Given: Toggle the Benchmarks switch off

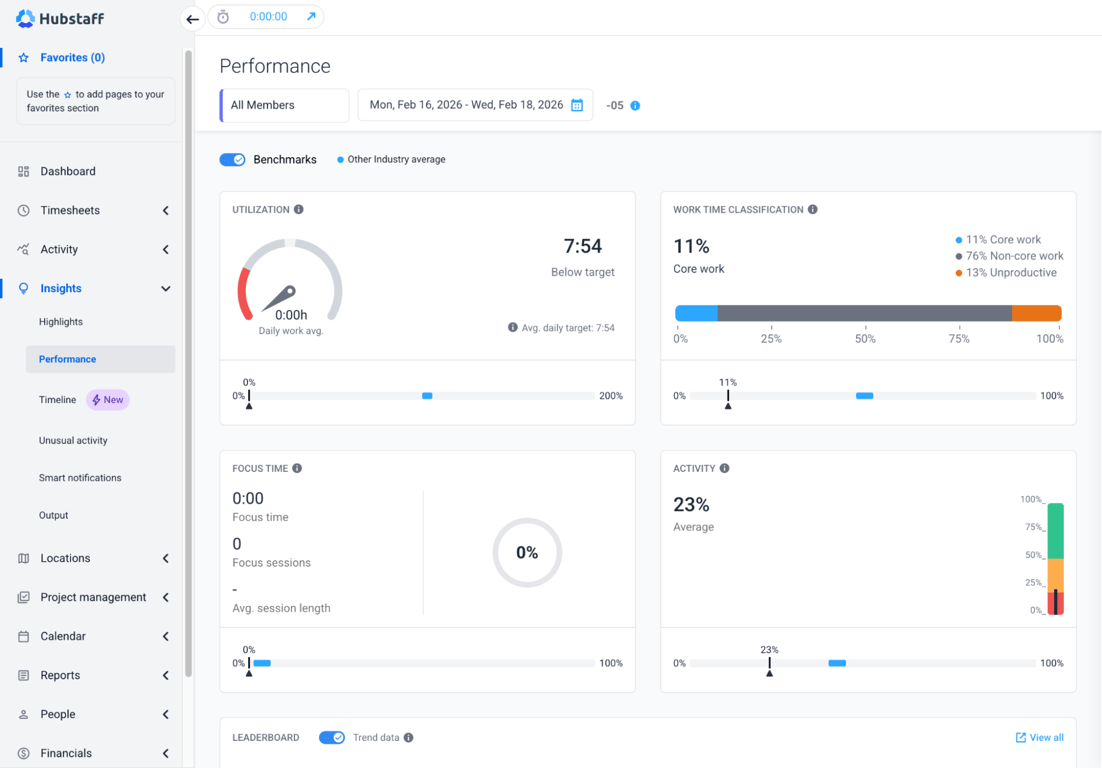Looking at the screenshot, I should [x=232, y=160].
